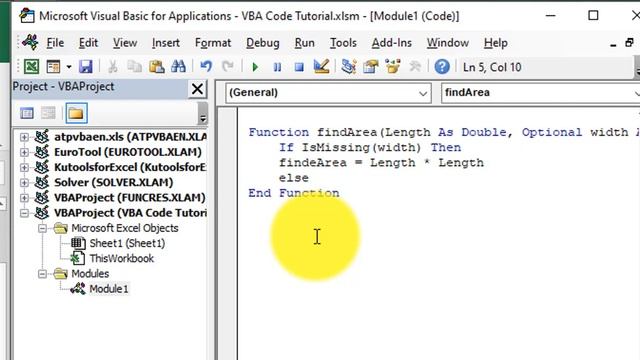Click the Project pane toolbar overflow arrow
Screen dimensions: 640x360
(x=202, y=114)
